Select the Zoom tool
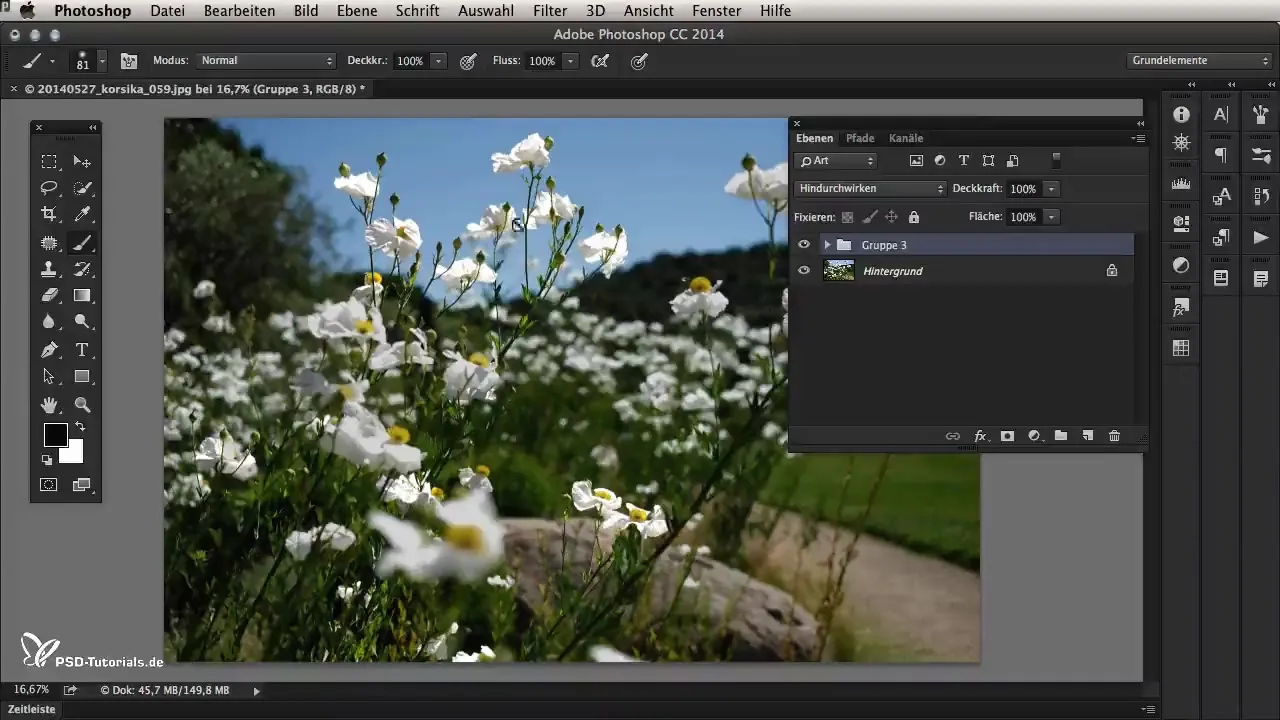 (82, 405)
